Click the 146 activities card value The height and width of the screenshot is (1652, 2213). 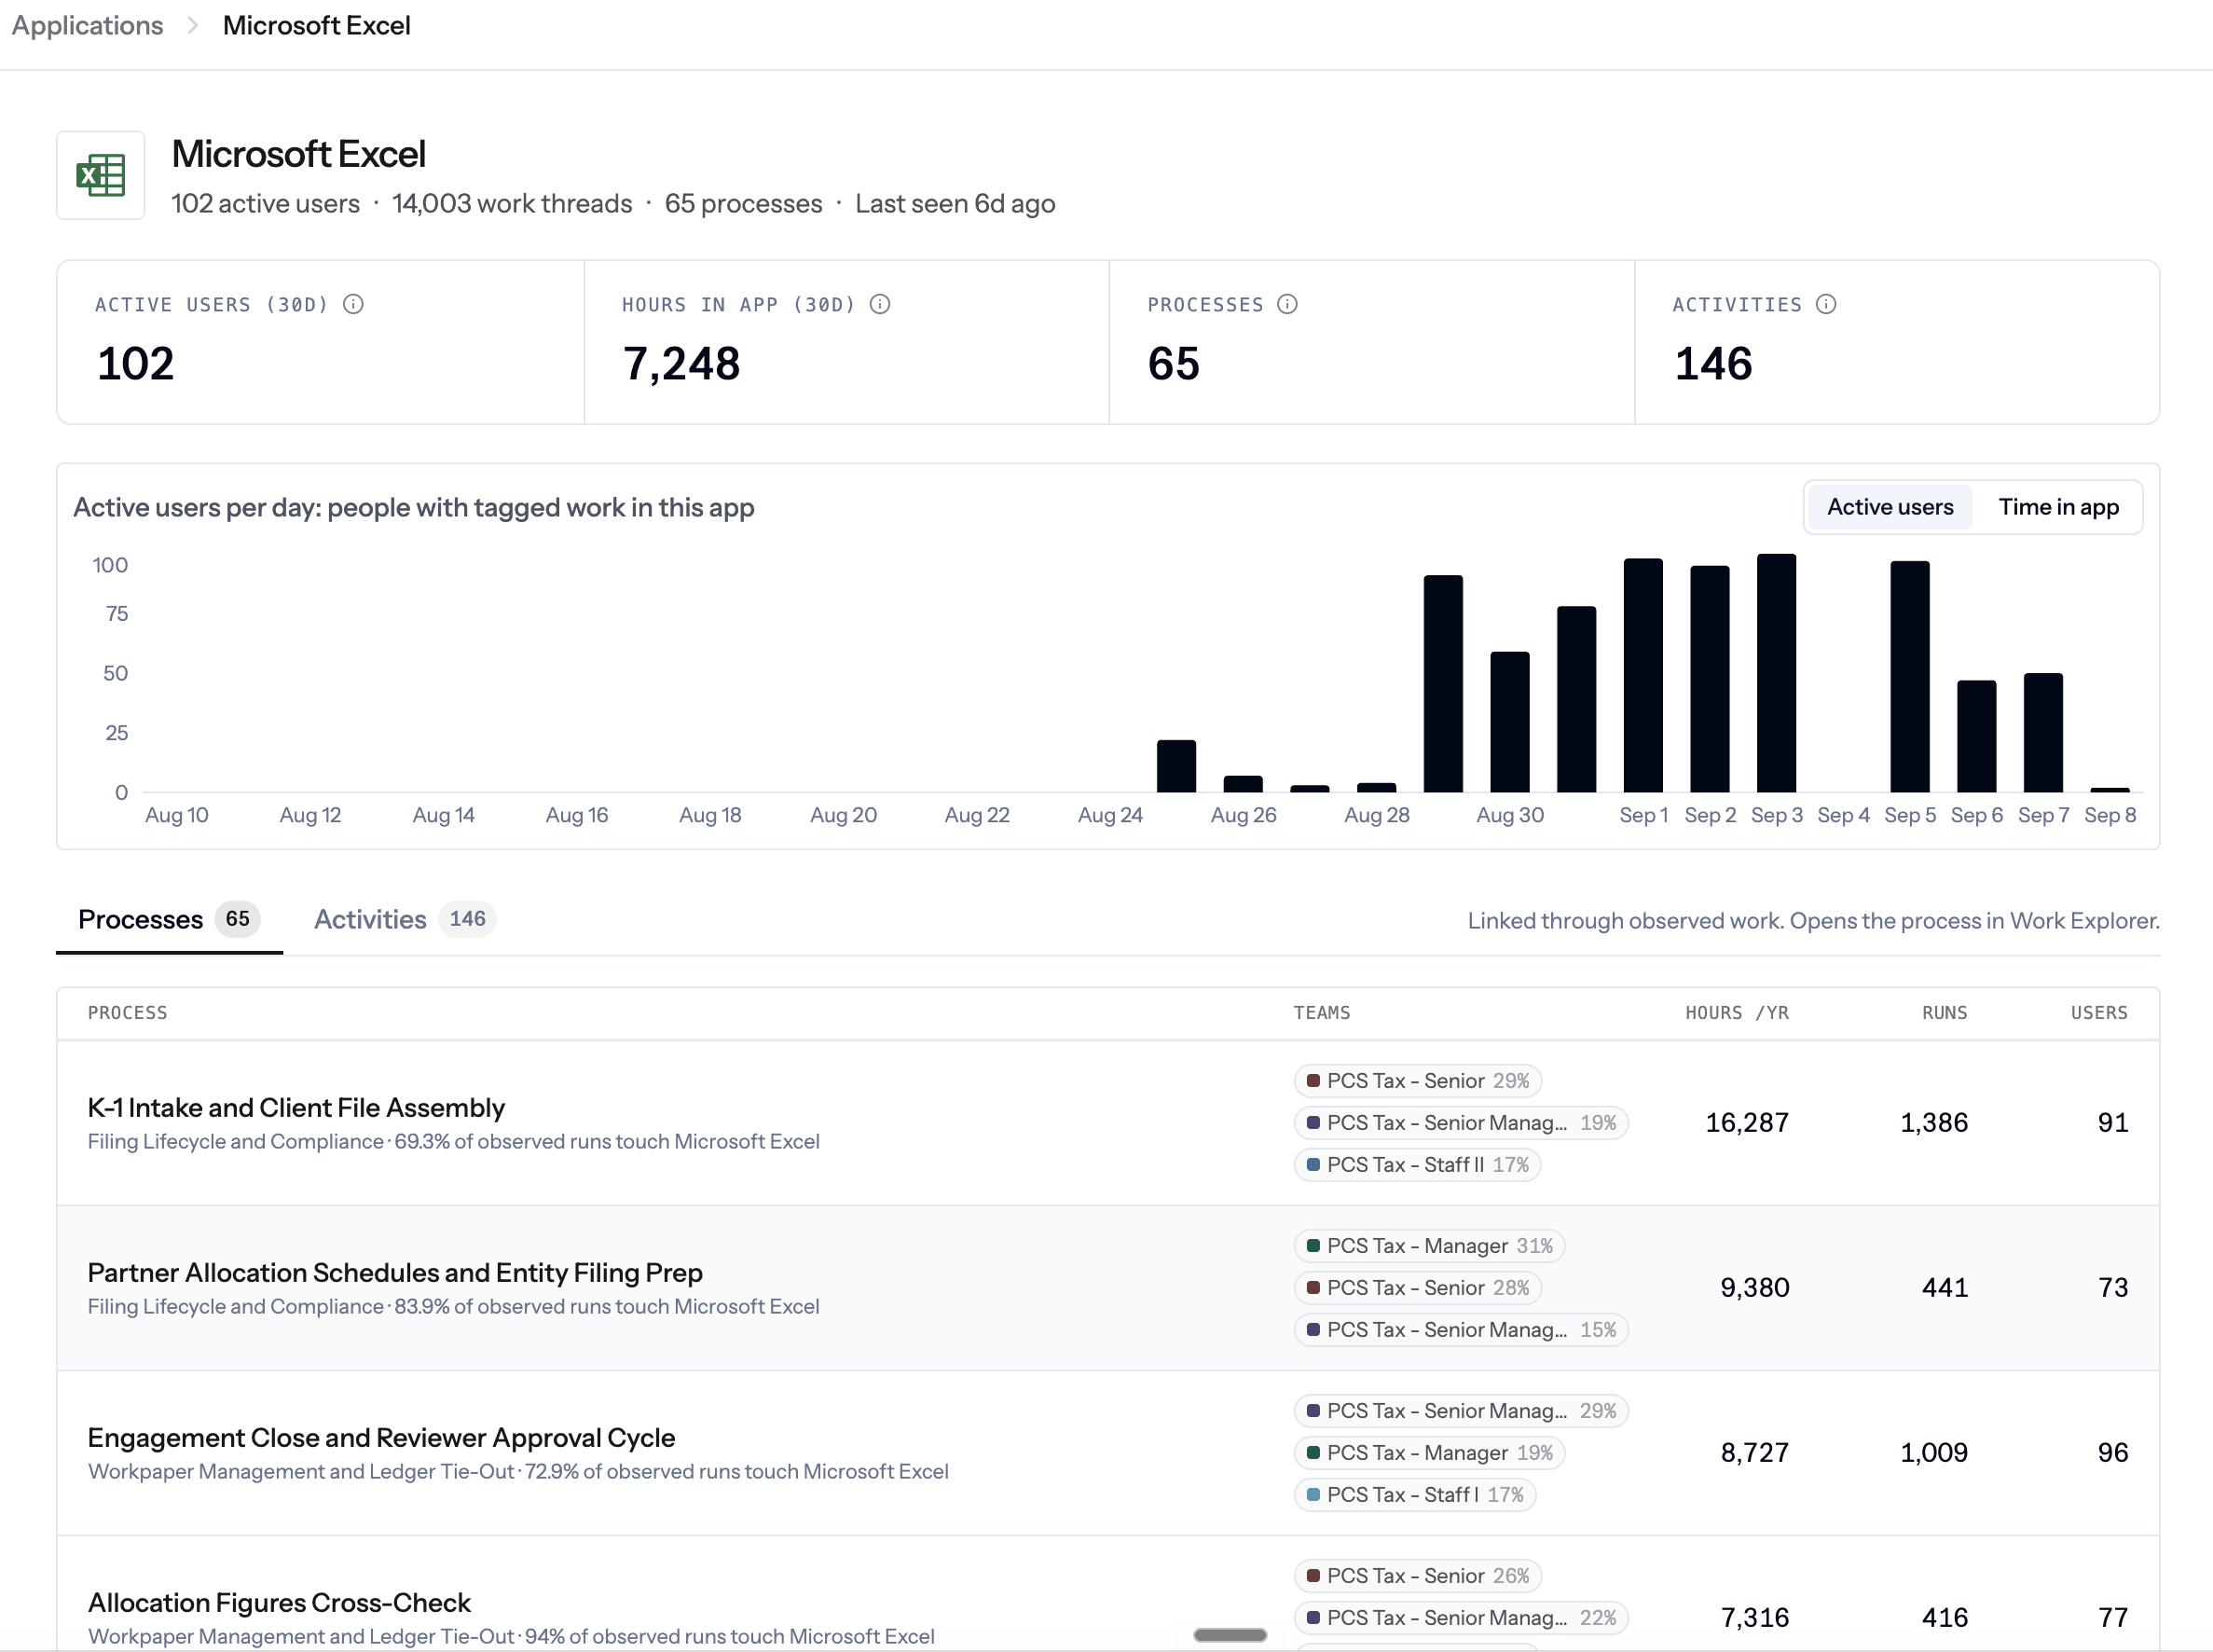click(1713, 363)
